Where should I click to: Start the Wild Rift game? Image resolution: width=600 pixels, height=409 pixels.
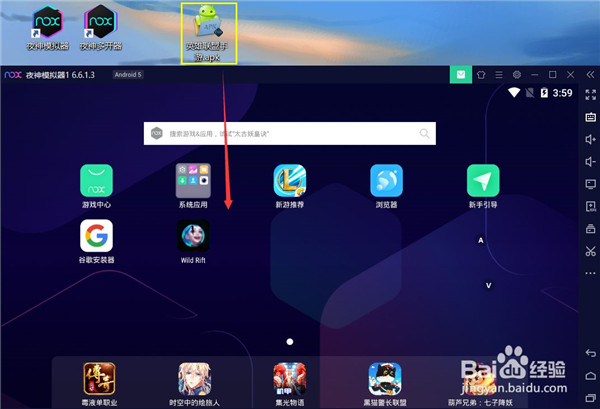click(192, 236)
